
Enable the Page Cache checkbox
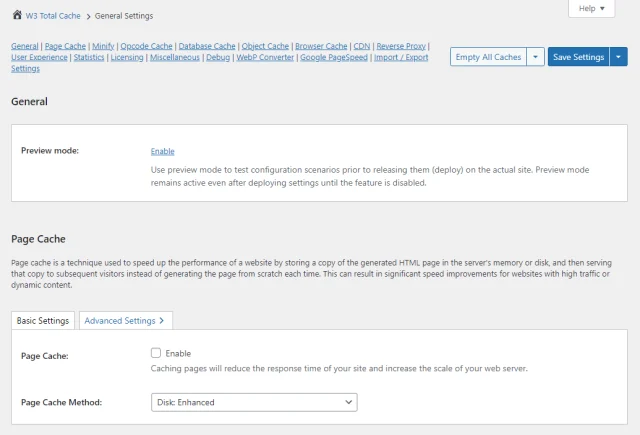155,353
